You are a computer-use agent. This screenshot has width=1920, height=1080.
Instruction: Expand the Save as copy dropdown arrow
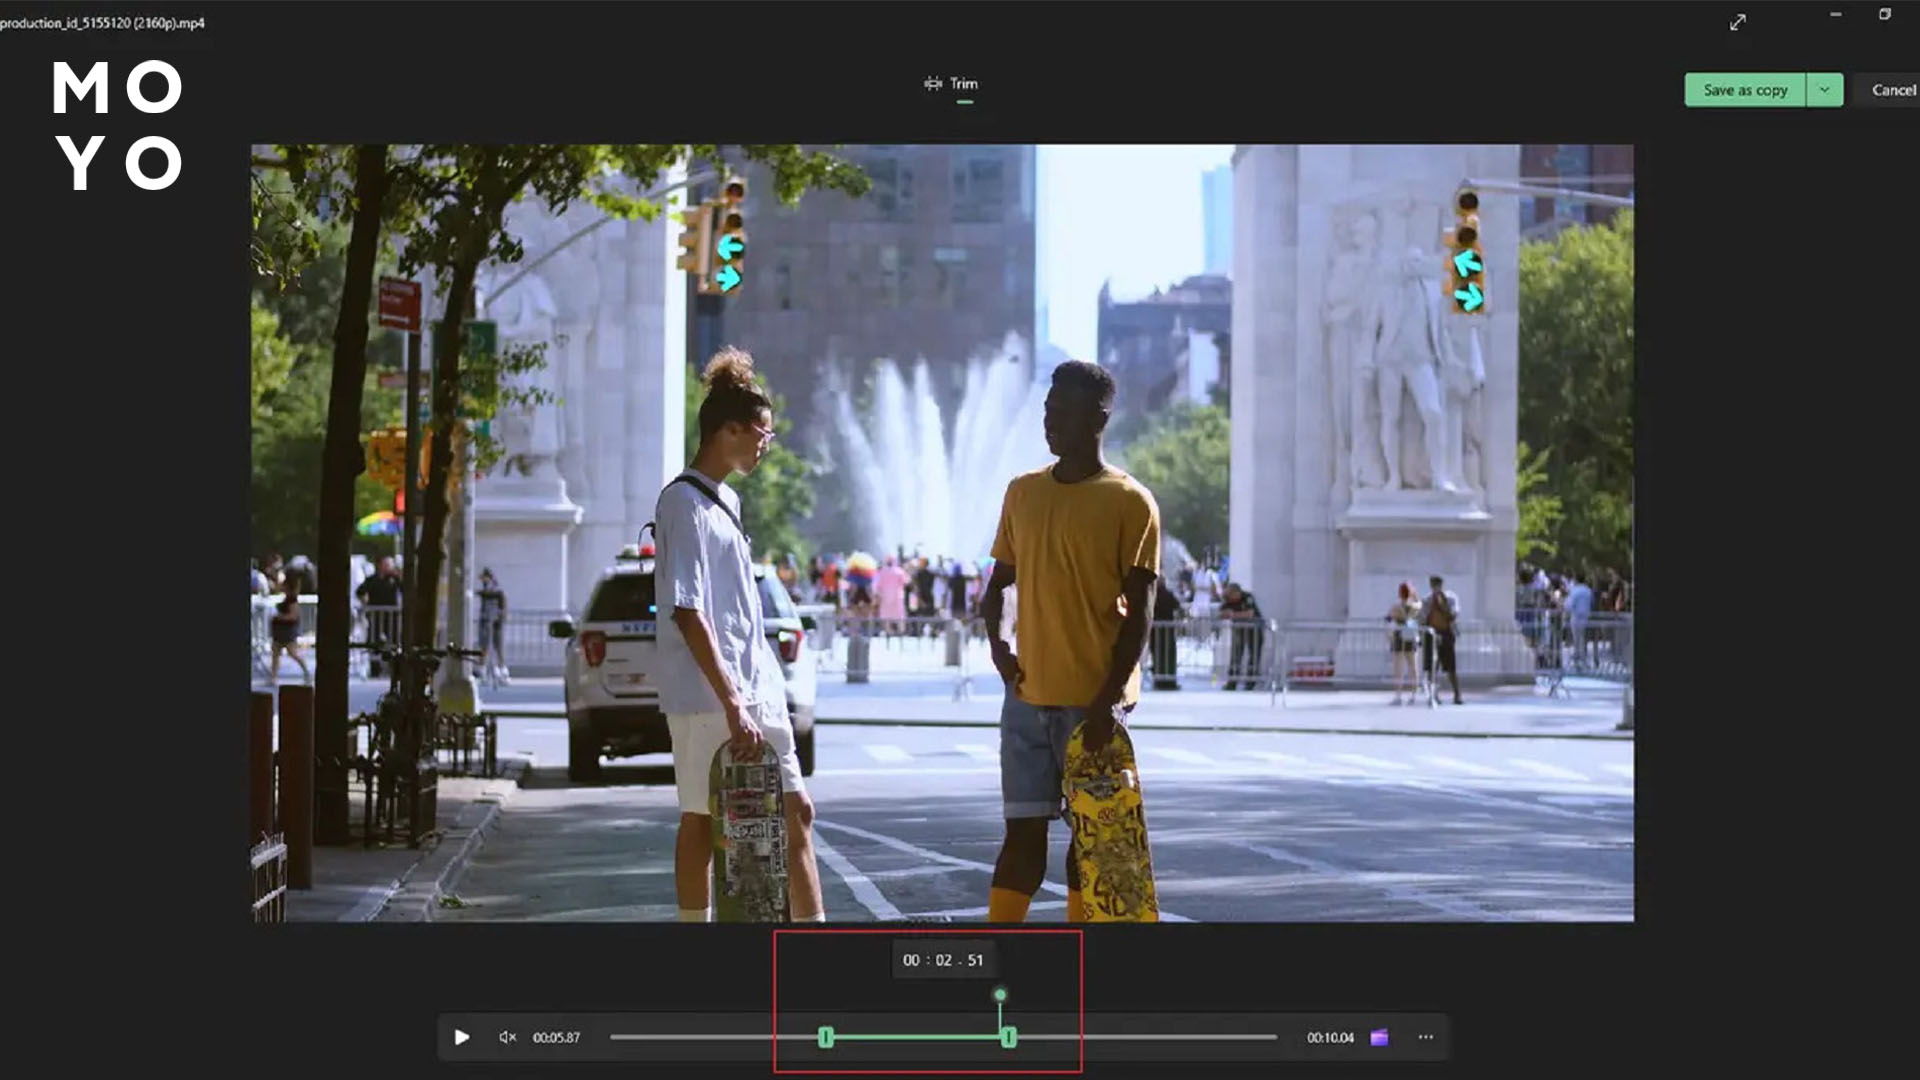[1824, 90]
